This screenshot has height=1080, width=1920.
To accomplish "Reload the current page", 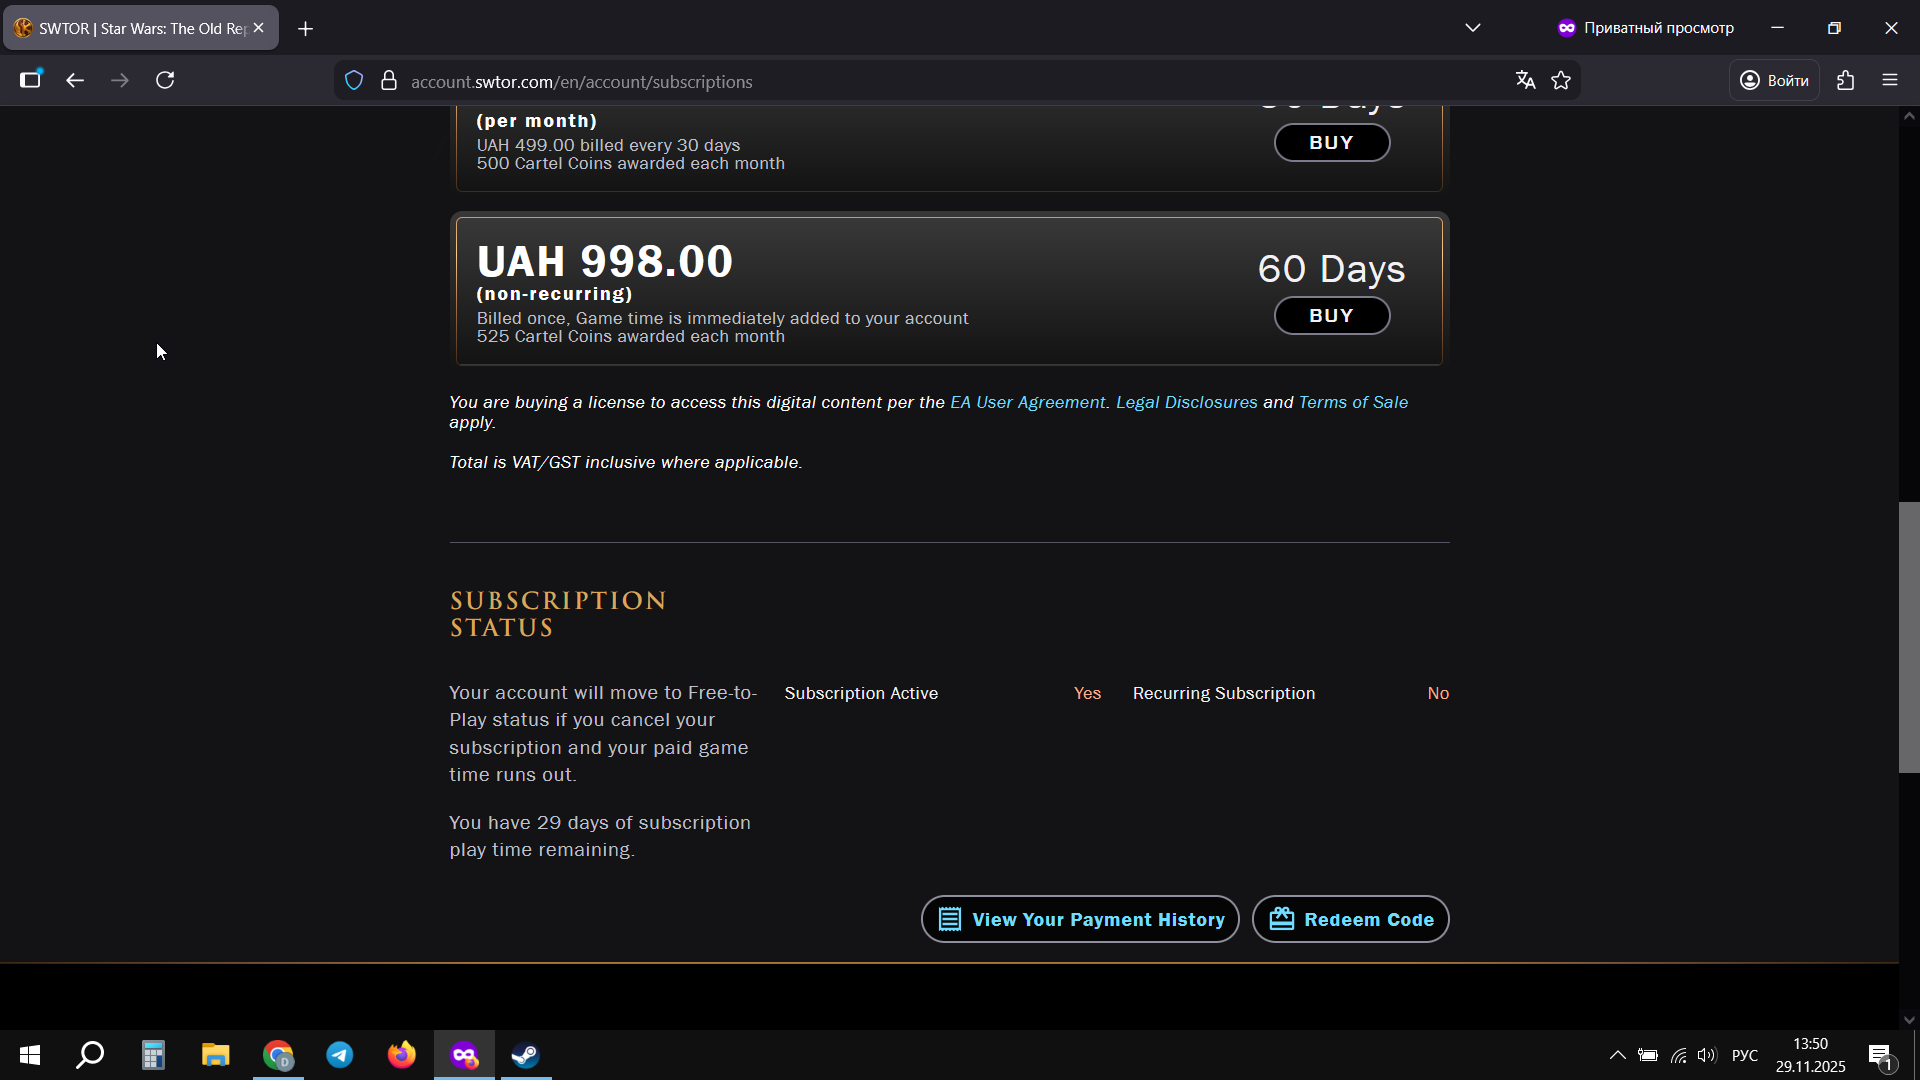I will click(x=165, y=80).
